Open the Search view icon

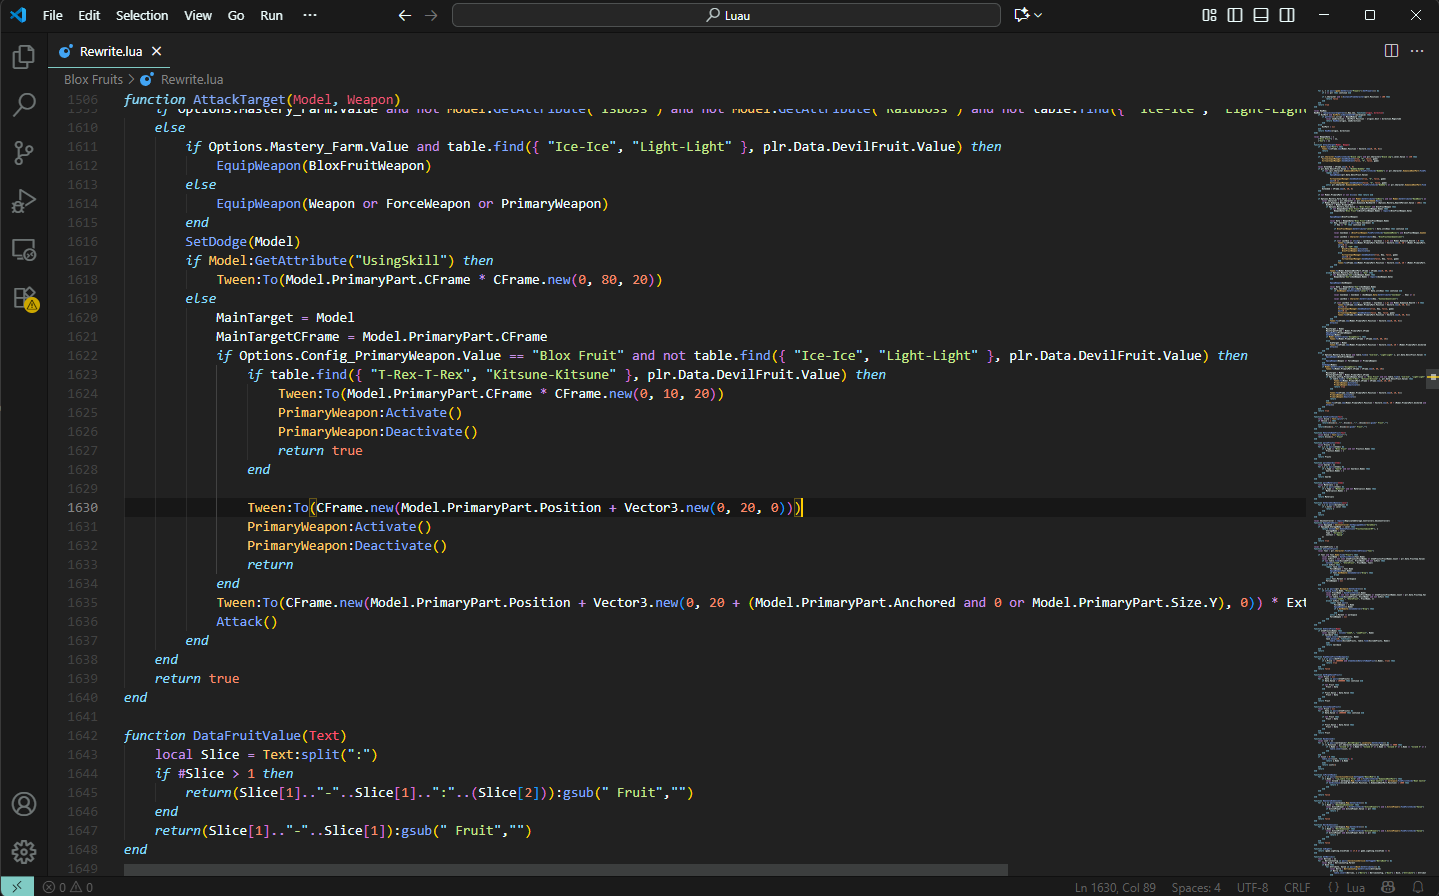pyautogui.click(x=24, y=105)
